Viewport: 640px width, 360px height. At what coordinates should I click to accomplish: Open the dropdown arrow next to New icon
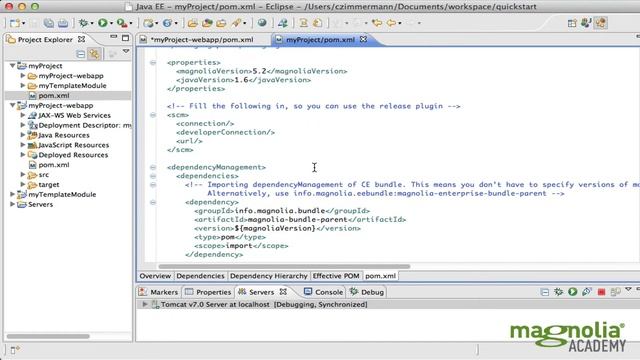(x=23, y=24)
